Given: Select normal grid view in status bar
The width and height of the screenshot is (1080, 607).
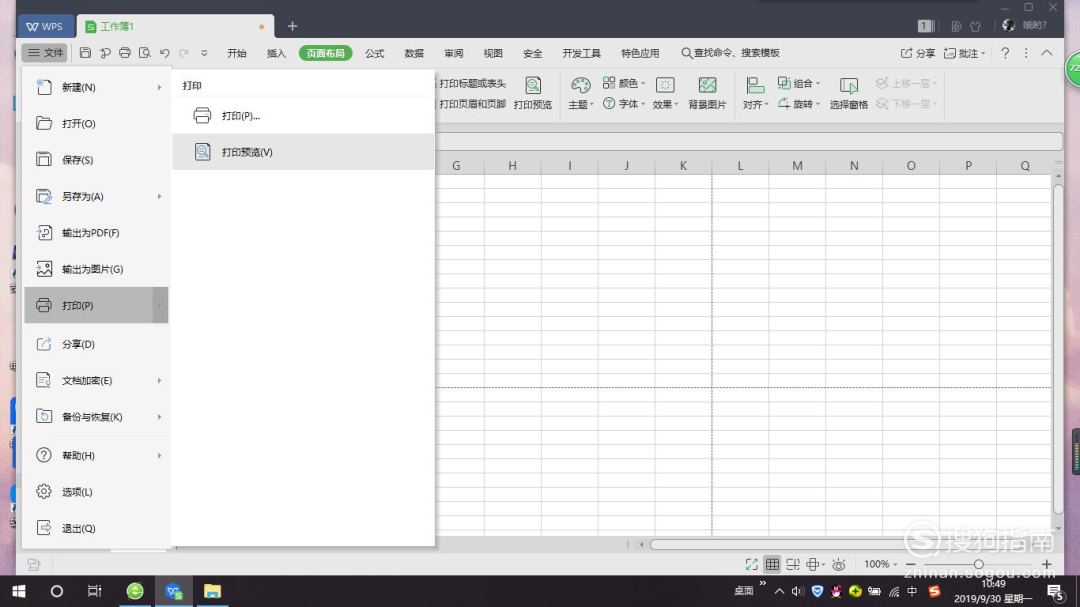Looking at the screenshot, I should click(x=772, y=564).
